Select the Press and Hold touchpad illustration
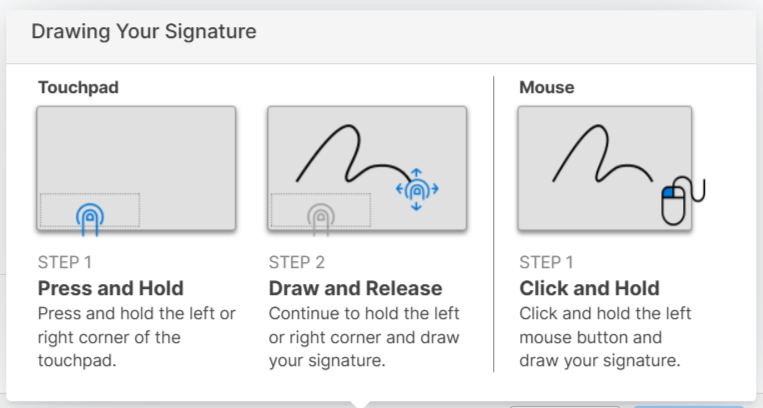 pos(136,168)
